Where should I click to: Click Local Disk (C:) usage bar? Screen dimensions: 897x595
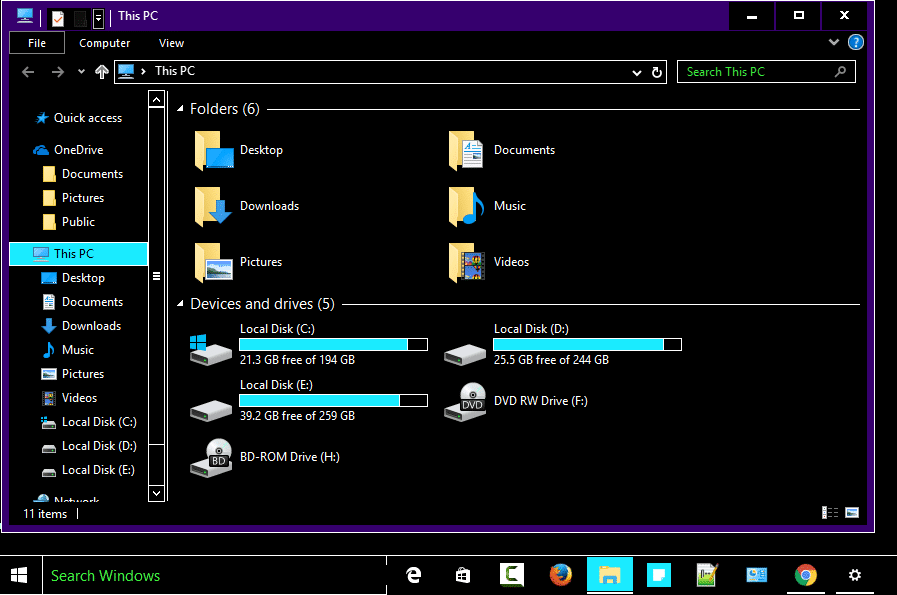point(334,344)
